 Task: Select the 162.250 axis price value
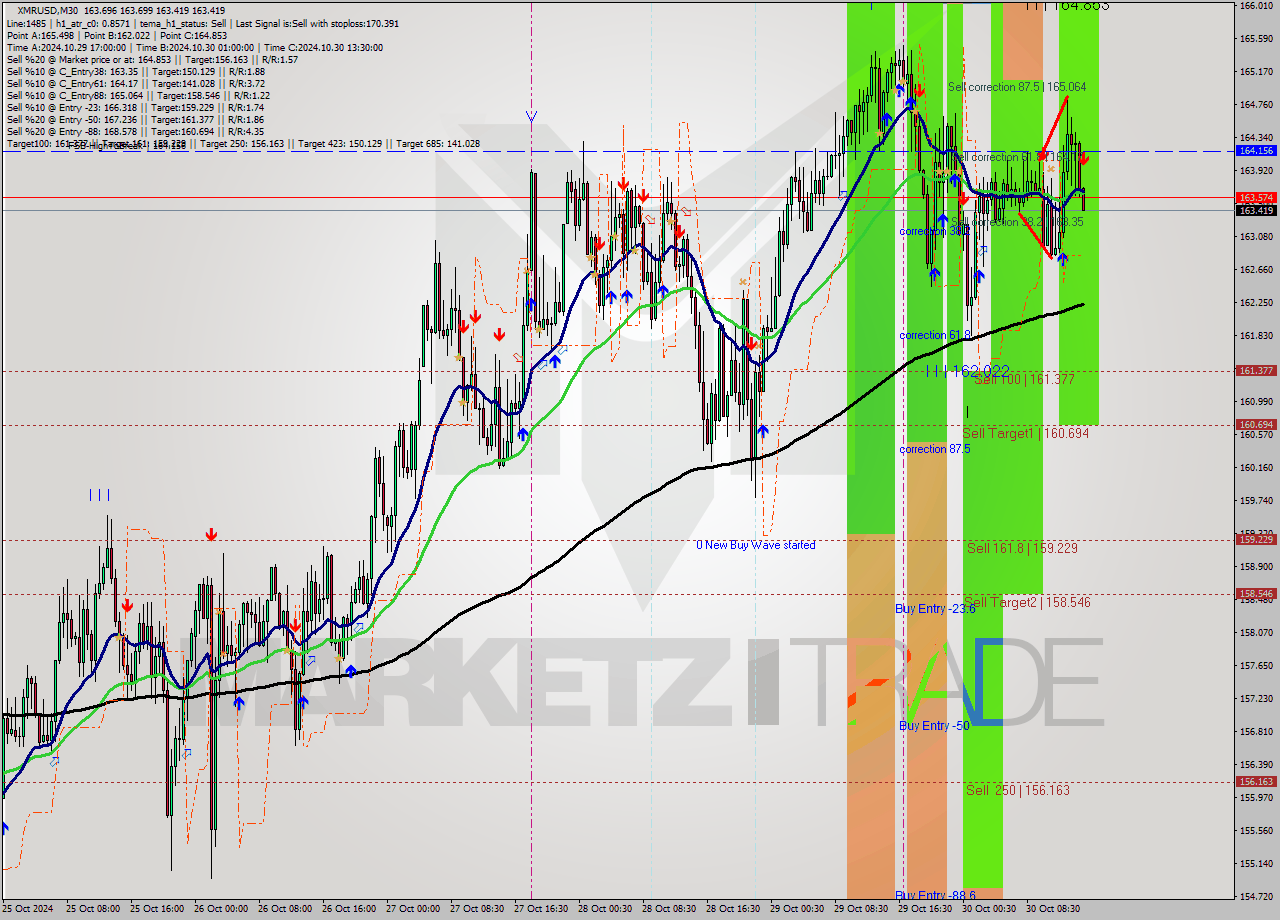click(1256, 303)
